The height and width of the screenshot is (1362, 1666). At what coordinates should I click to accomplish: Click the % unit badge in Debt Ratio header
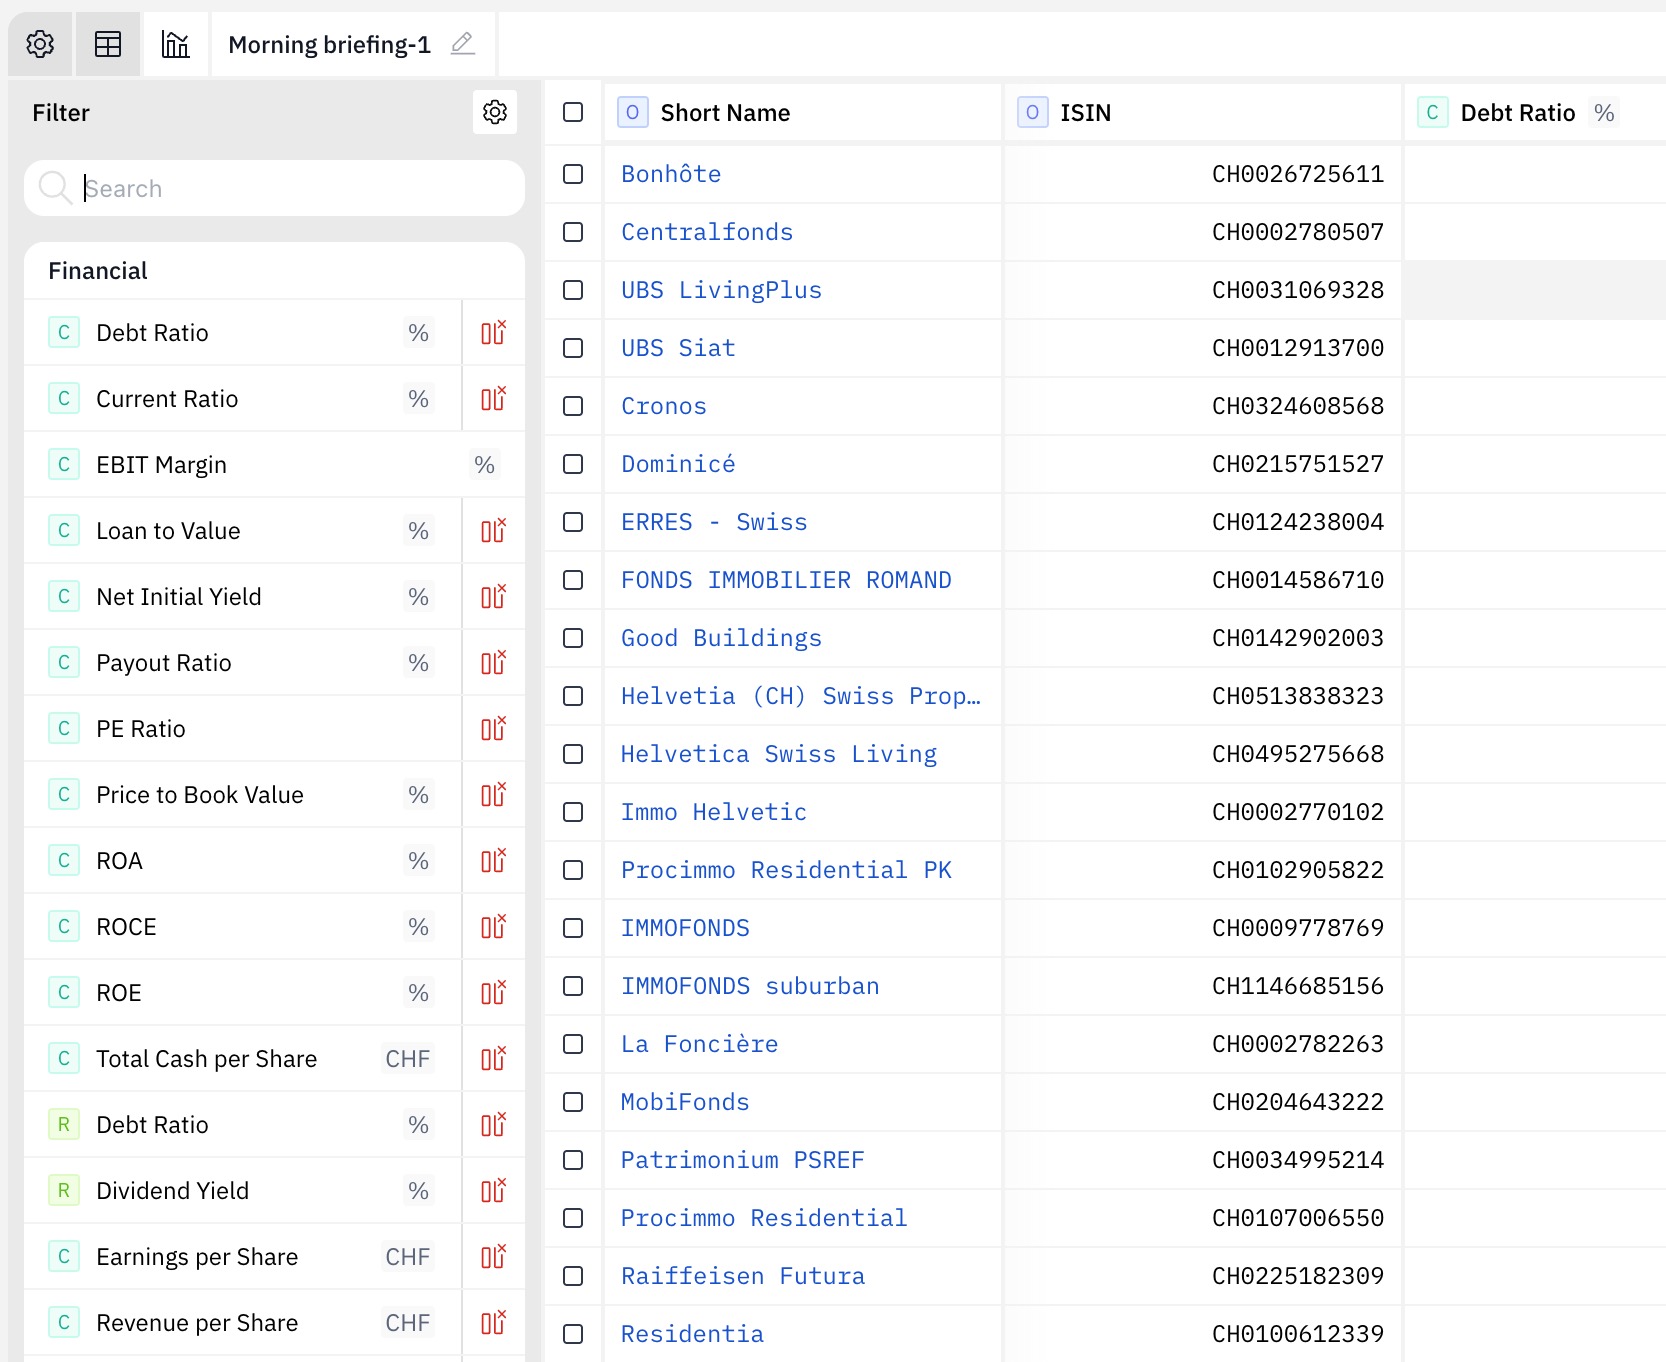point(1604,113)
